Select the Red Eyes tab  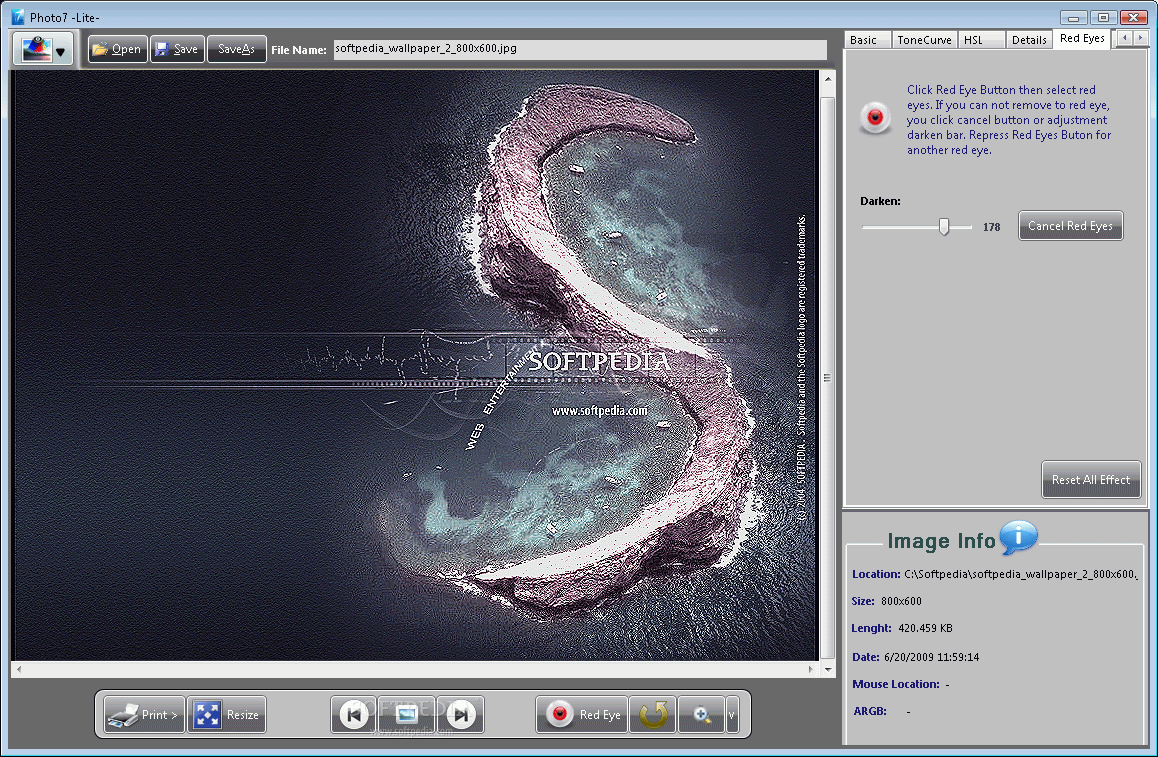[x=1082, y=38]
